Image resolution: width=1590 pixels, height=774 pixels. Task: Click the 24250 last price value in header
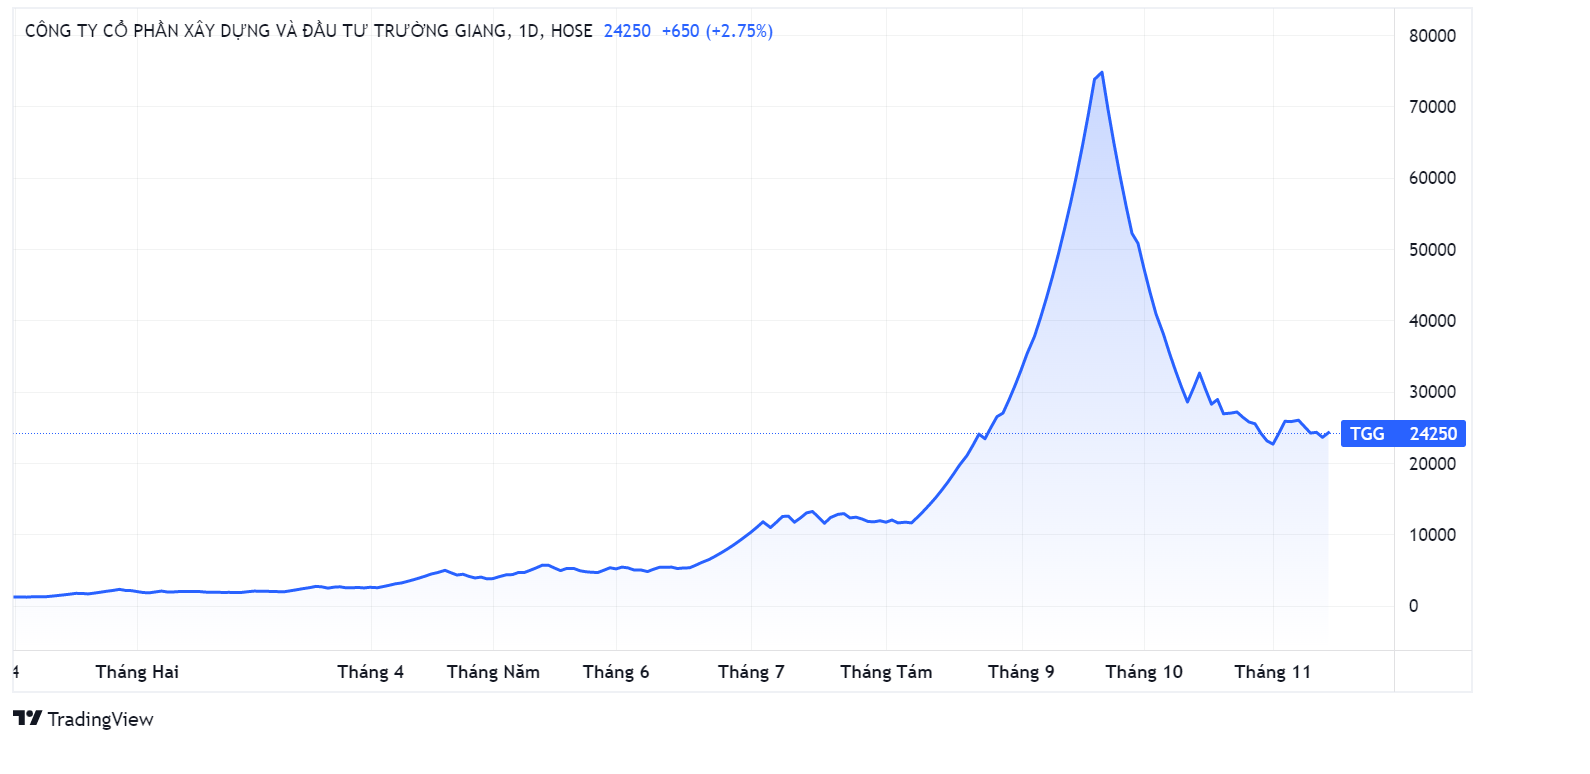627,31
